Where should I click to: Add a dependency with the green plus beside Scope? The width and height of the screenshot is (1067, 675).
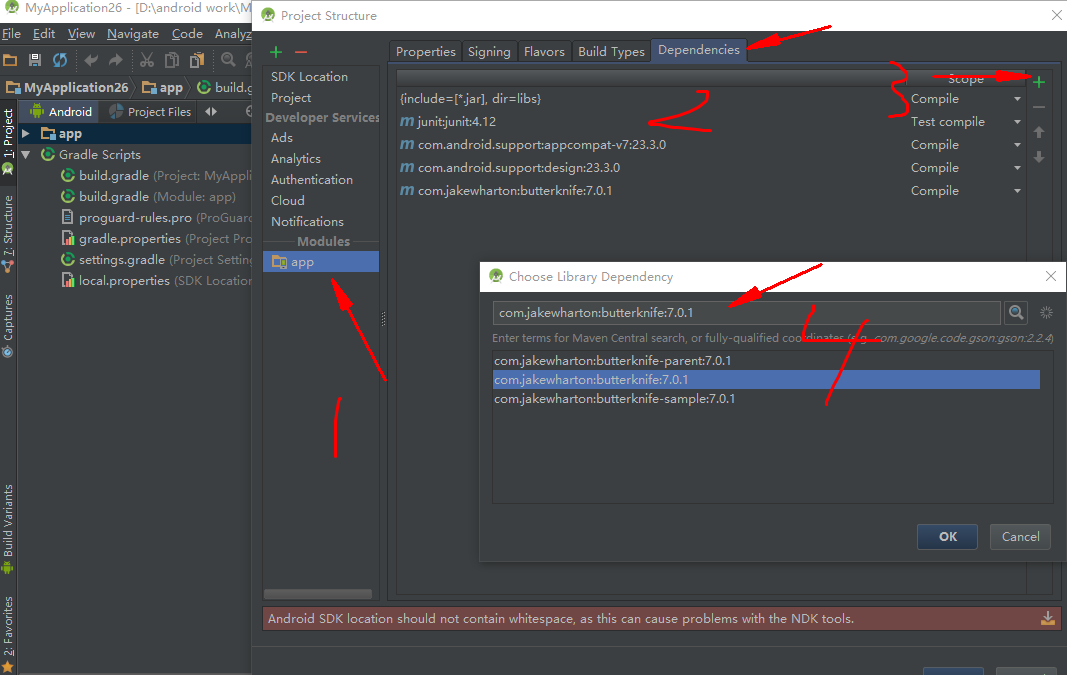(x=1038, y=82)
